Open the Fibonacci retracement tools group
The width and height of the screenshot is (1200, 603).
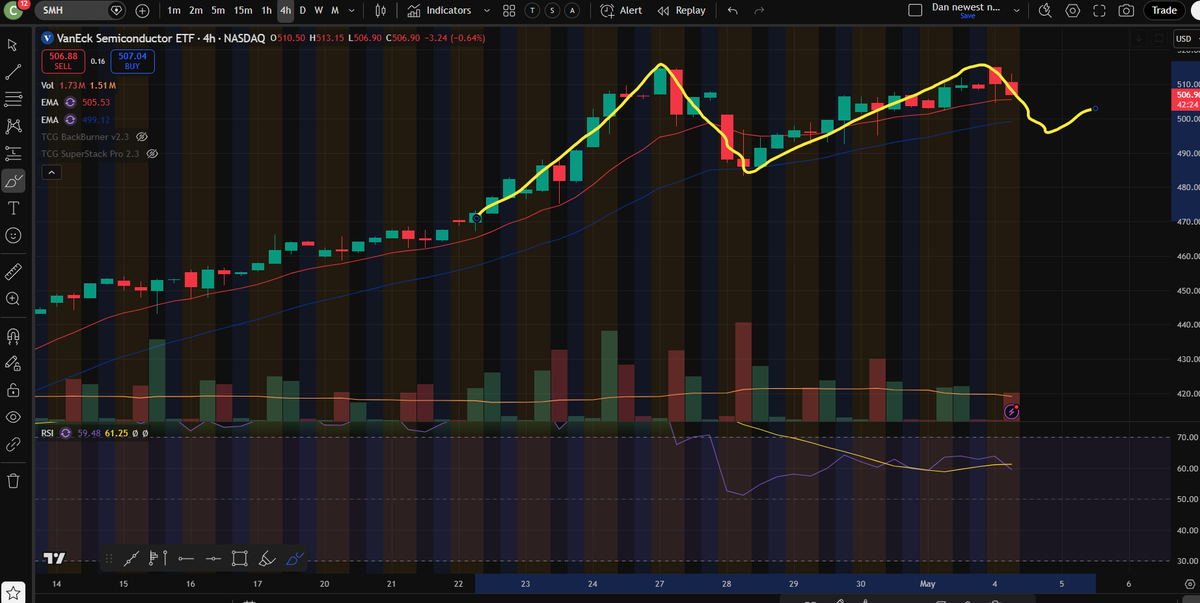13,99
